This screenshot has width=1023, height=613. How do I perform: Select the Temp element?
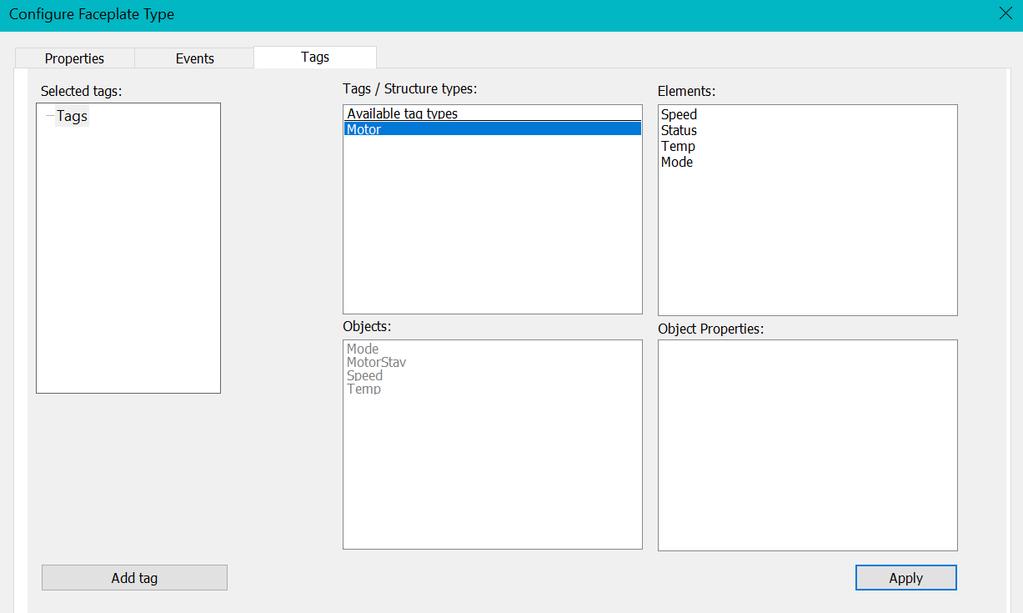tap(678, 146)
